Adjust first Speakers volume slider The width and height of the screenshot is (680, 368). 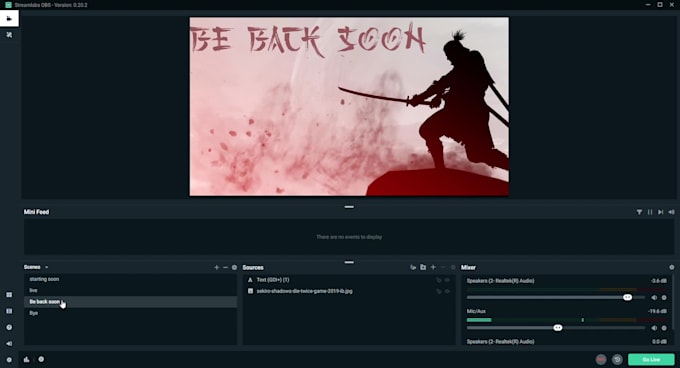click(x=556, y=297)
